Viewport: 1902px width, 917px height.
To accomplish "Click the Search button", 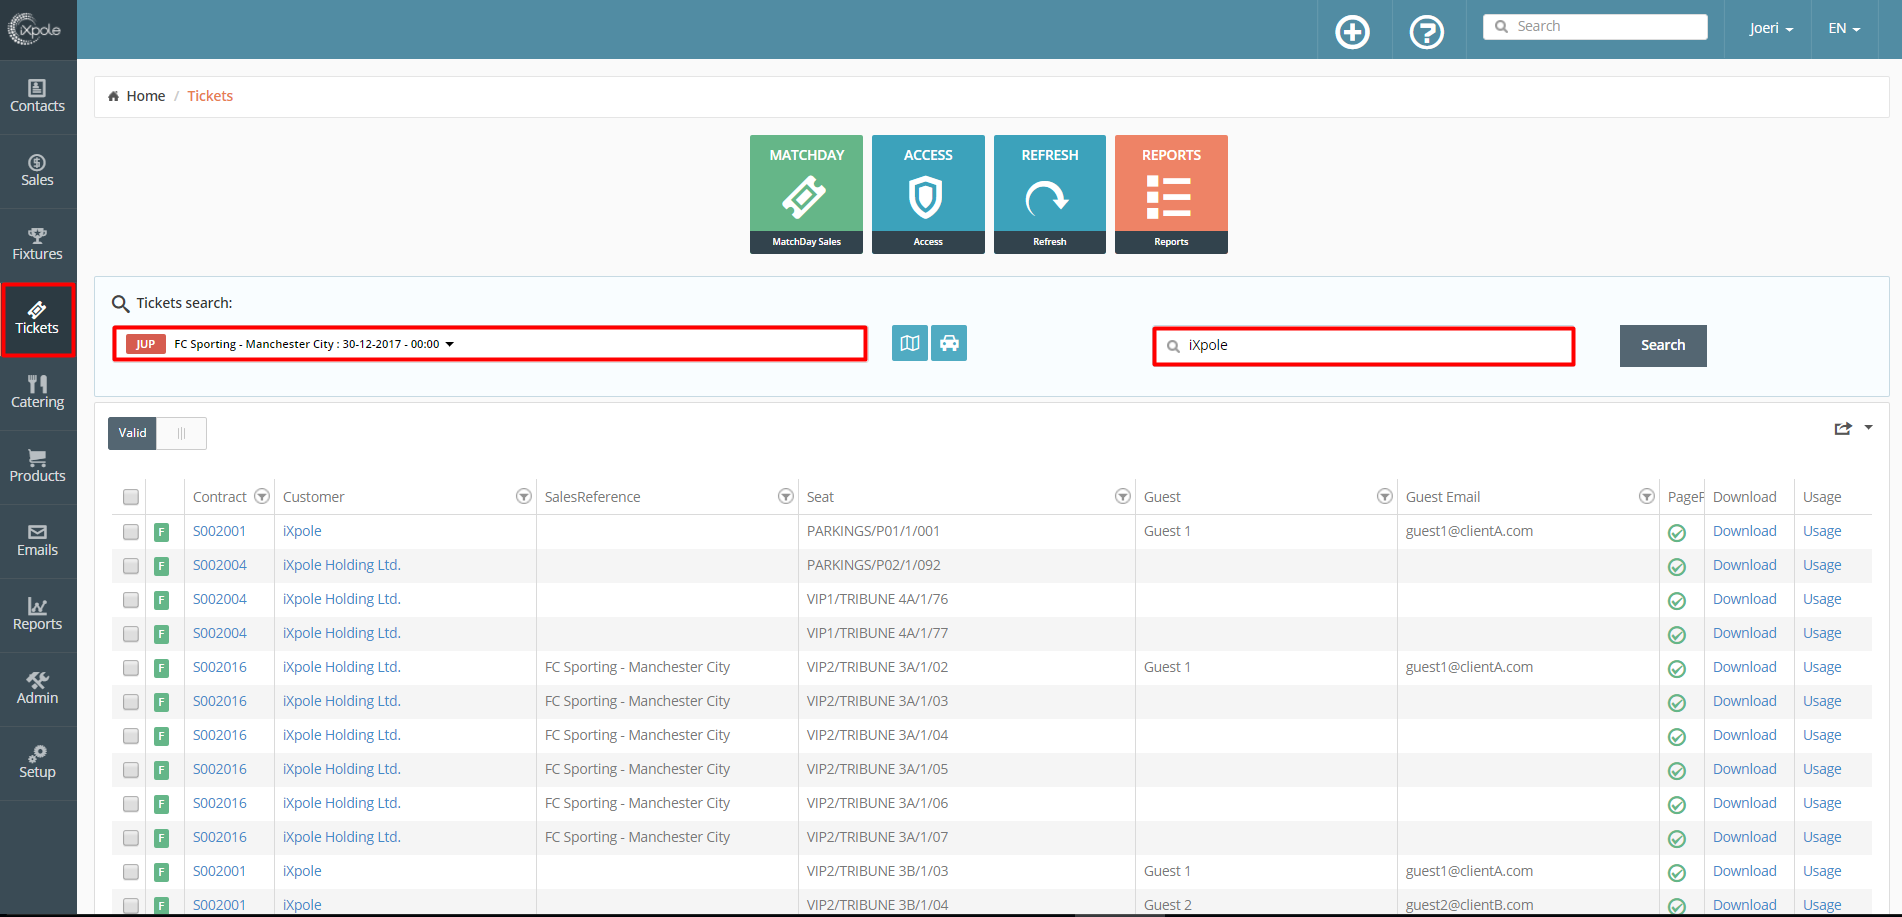I will (x=1663, y=345).
